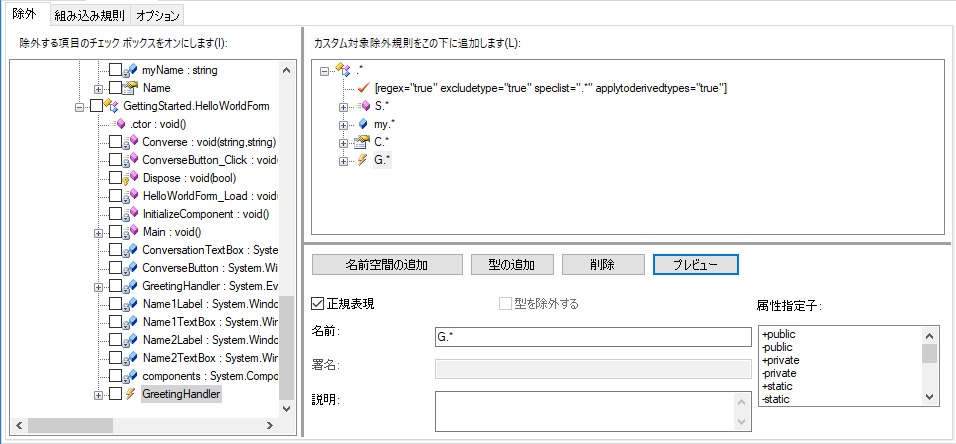The width and height of the screenshot is (956, 444).
Task: Click the method icon next to S.* rule
Action: click(363, 107)
